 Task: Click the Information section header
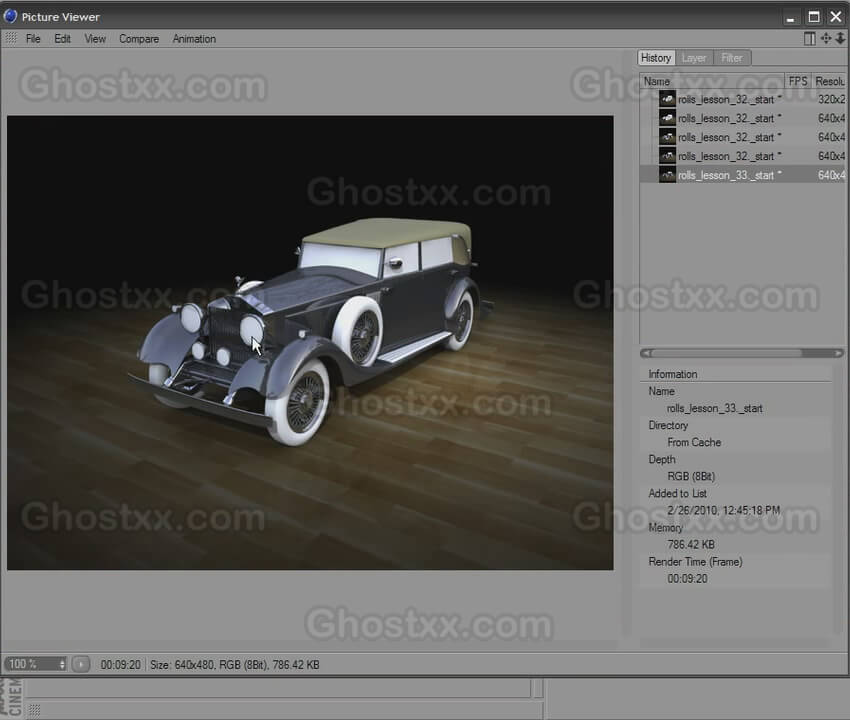click(673, 374)
